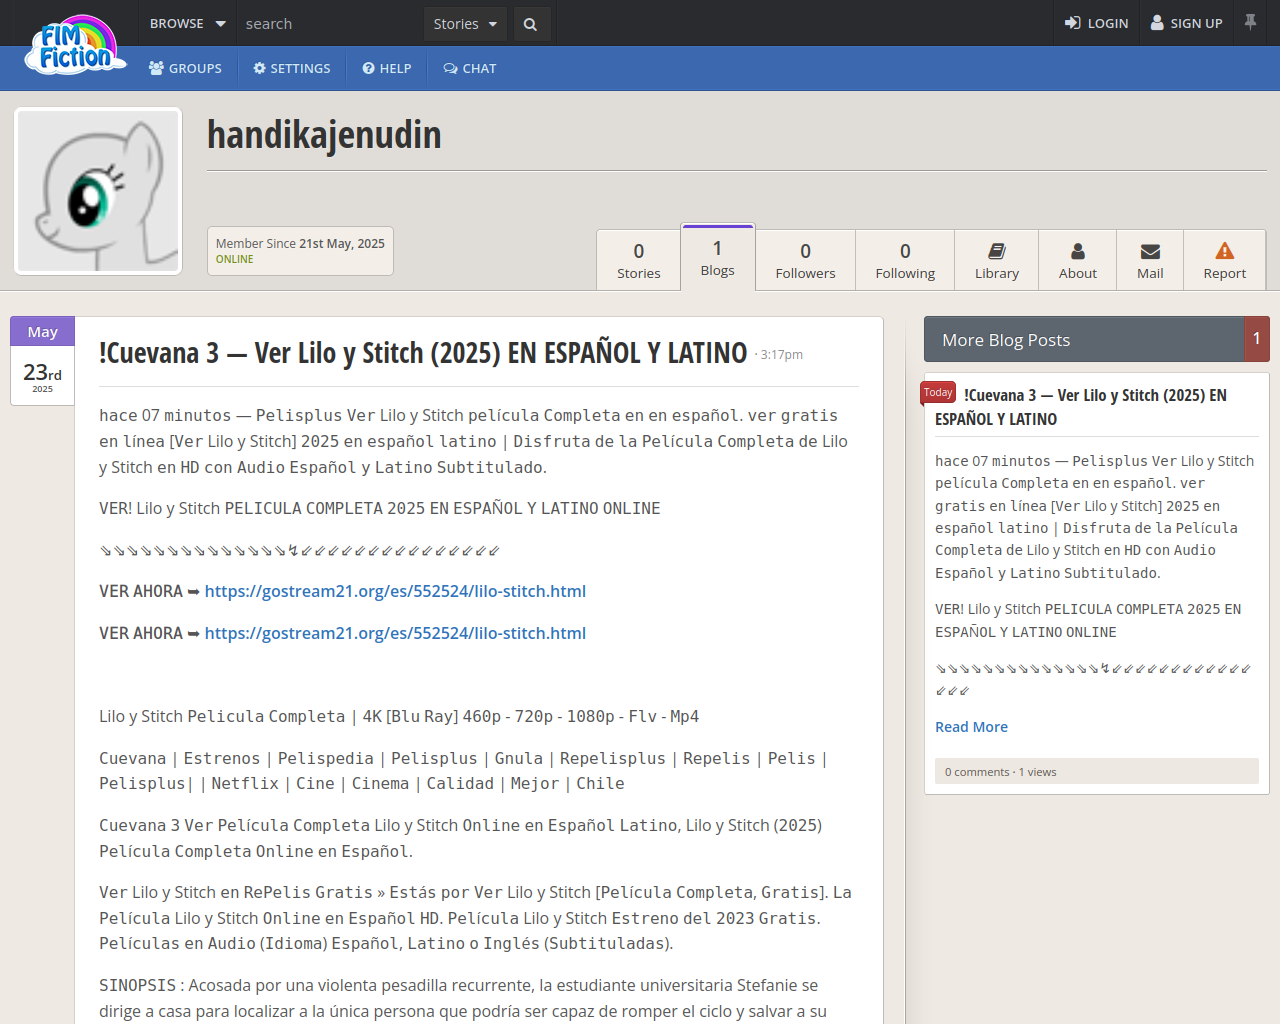
Task: Click the More Blog Posts header
Action: (1083, 339)
